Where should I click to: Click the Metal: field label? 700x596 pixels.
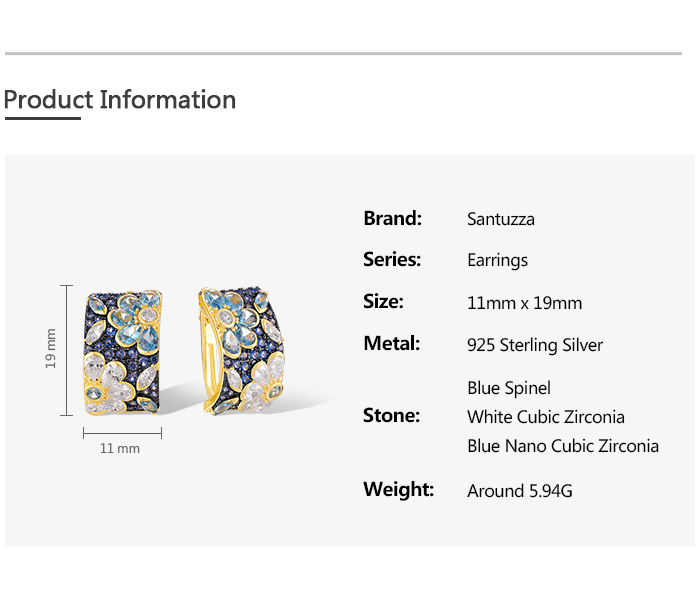[391, 344]
